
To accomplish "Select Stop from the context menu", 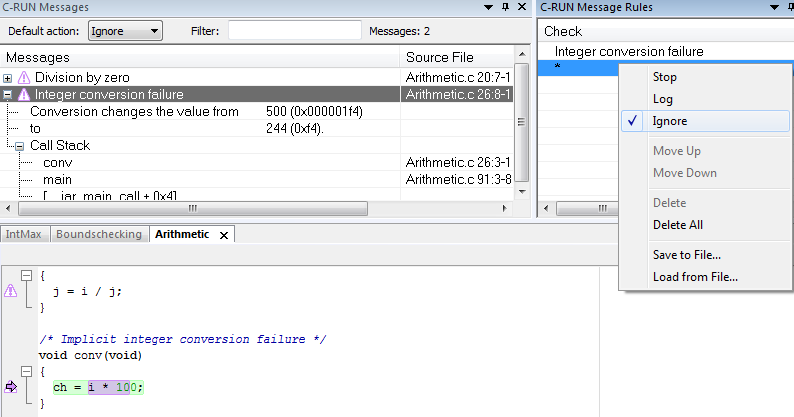I will [664, 77].
